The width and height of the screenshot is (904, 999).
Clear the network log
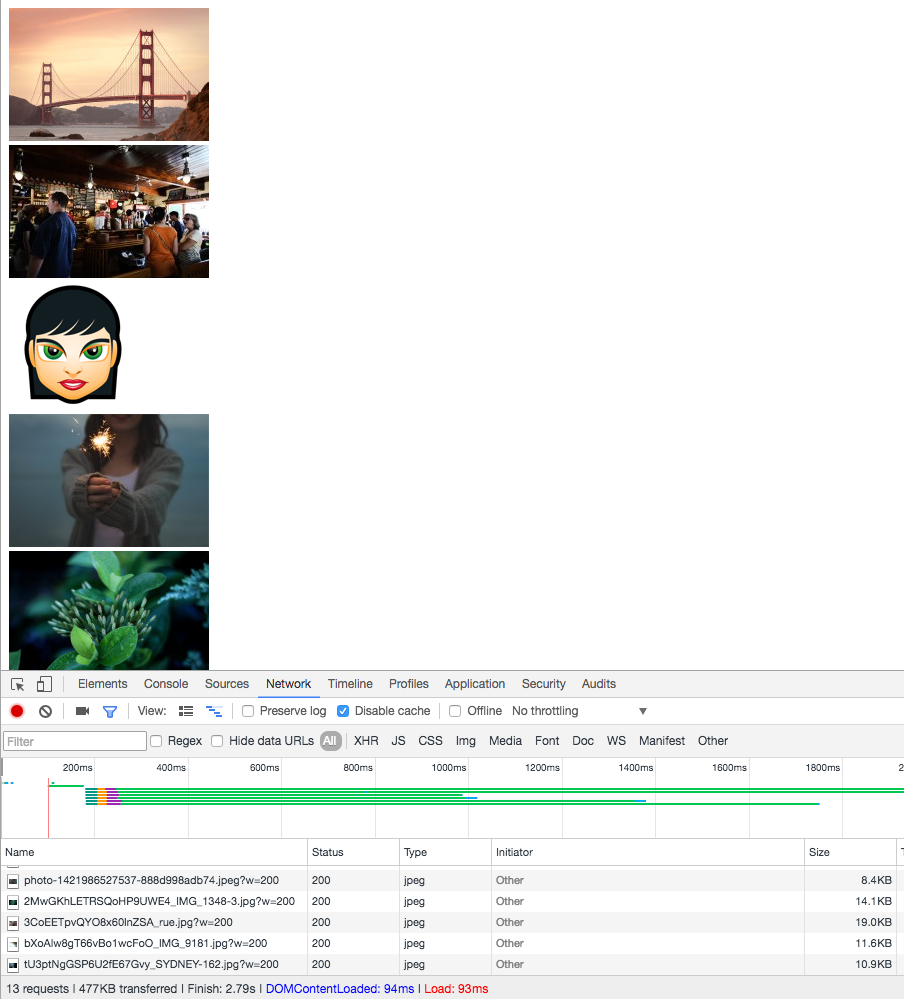tap(45, 711)
